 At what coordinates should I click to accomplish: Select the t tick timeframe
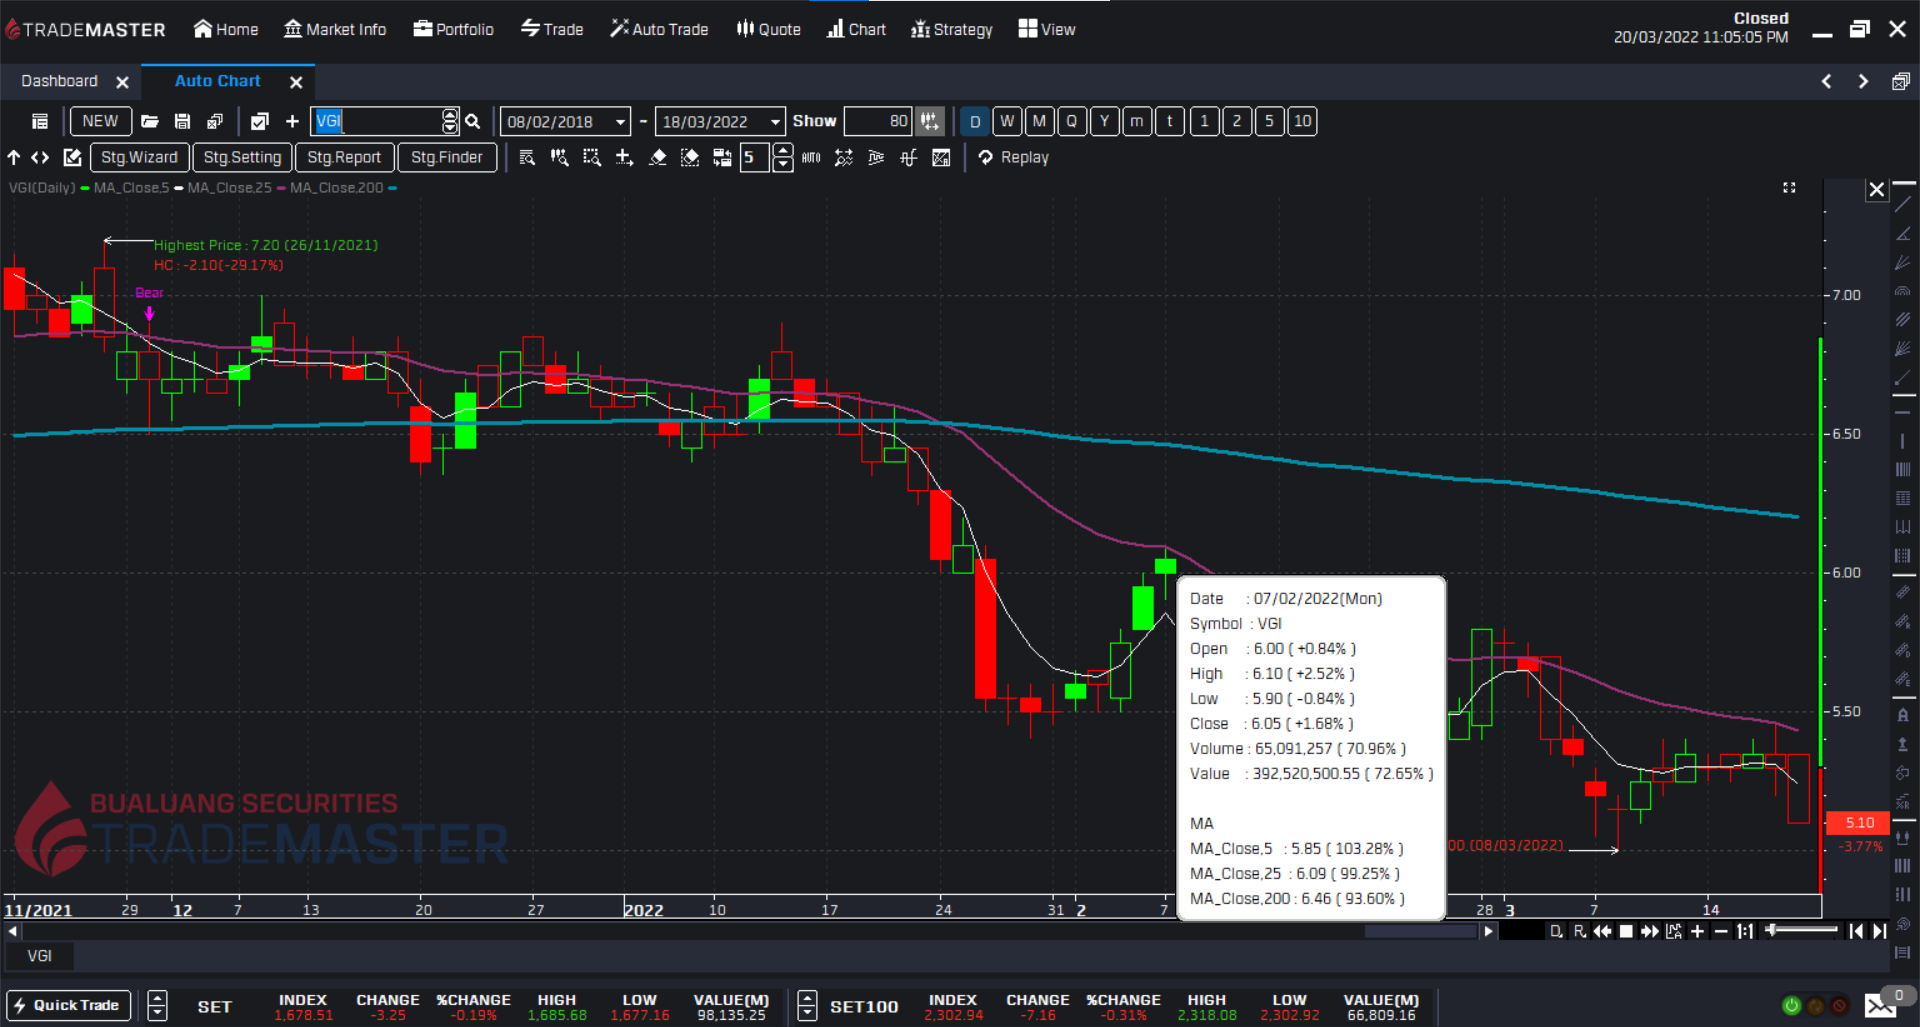pyautogui.click(x=1169, y=121)
